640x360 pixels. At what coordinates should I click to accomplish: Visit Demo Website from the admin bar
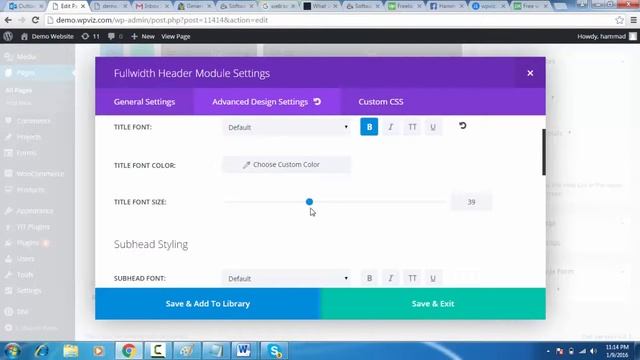47,36
